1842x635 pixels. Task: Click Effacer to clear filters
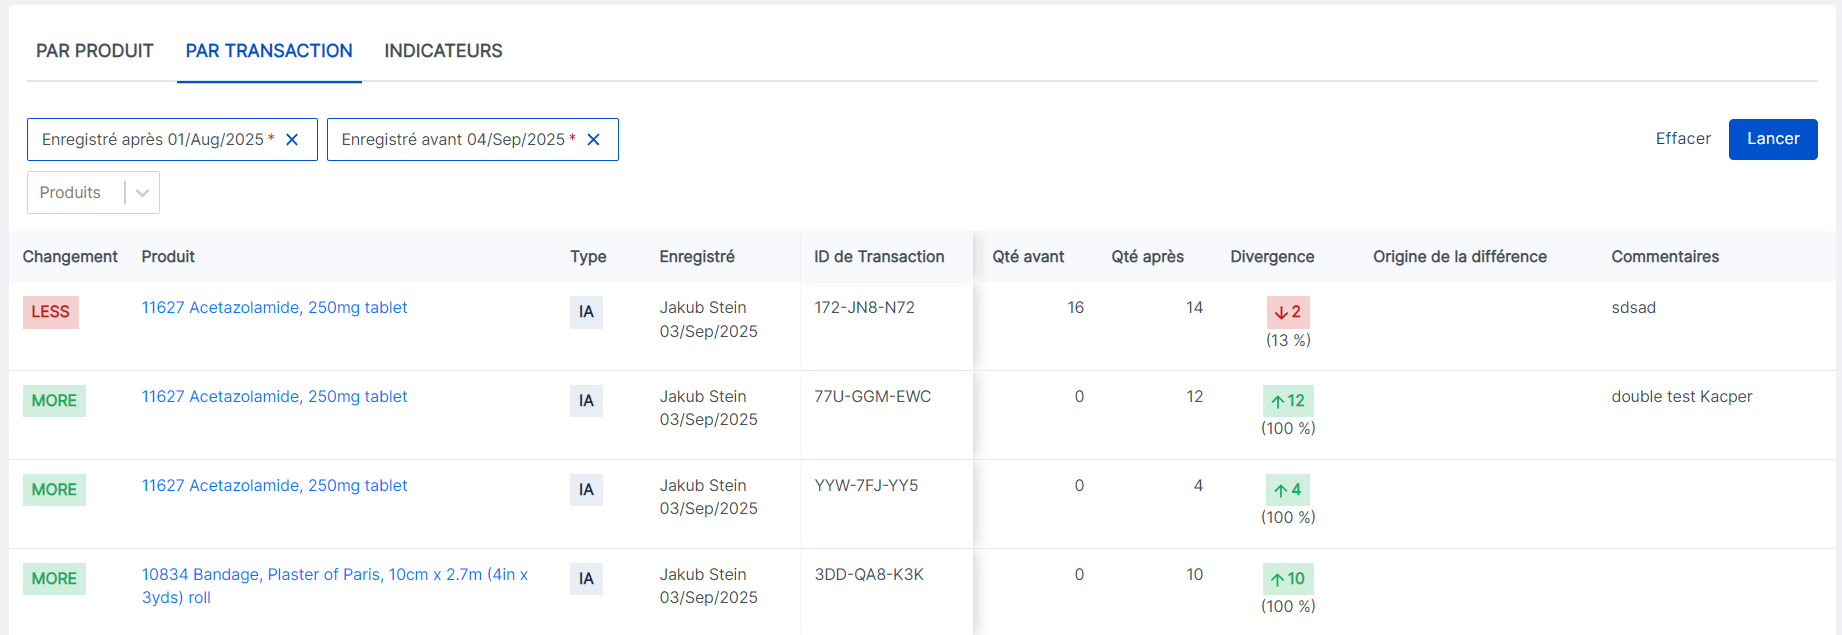click(x=1682, y=139)
